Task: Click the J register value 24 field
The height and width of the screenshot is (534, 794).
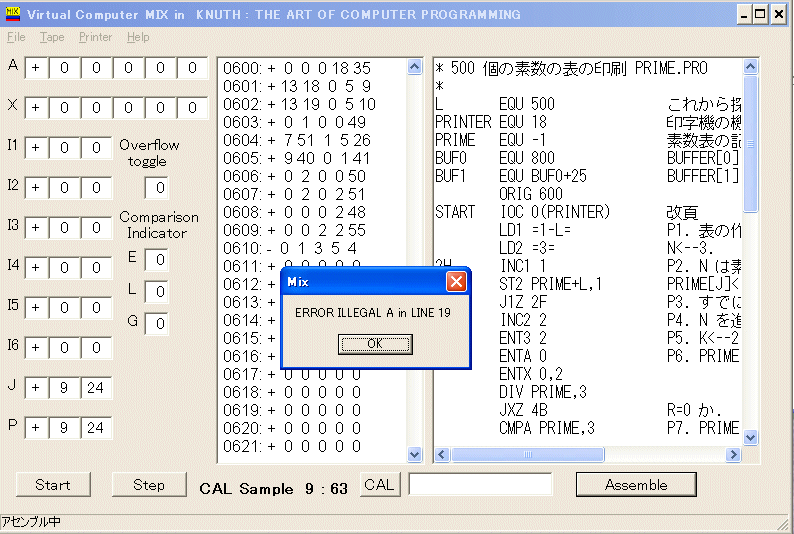Action: (96, 388)
